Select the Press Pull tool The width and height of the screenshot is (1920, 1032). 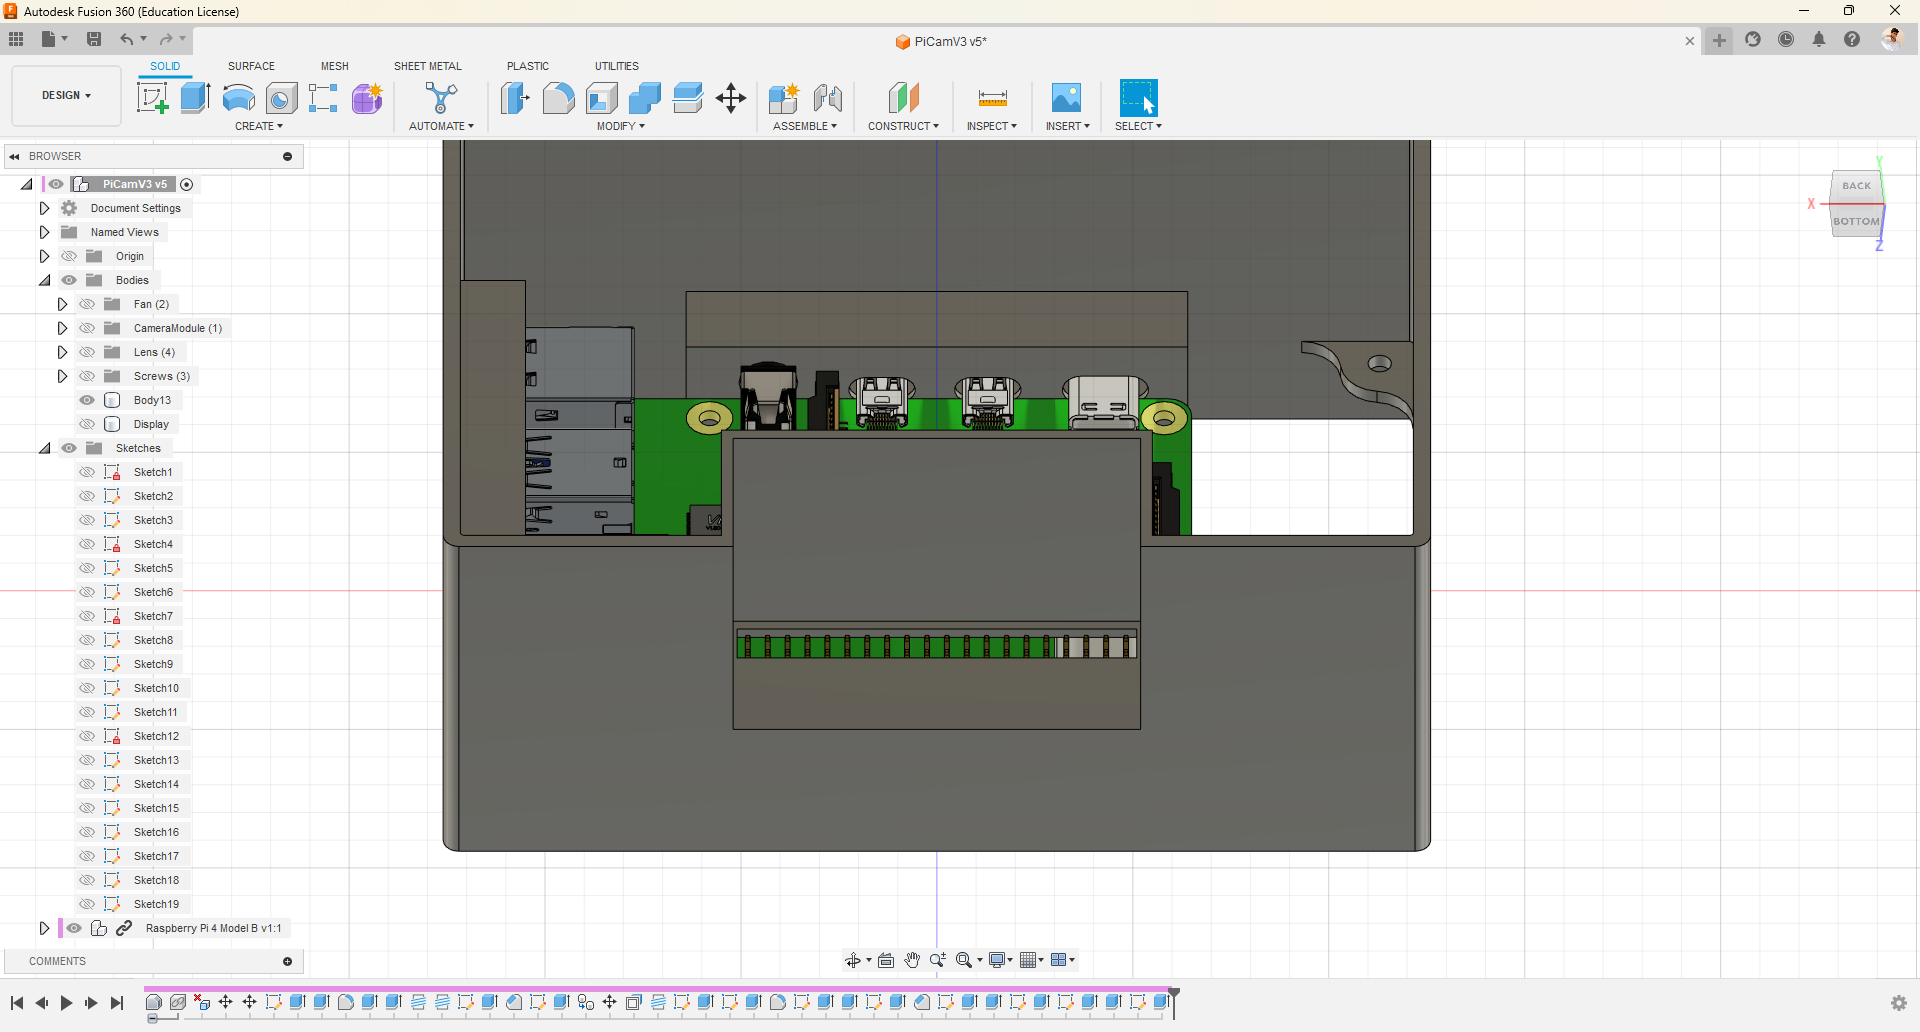[x=515, y=98]
